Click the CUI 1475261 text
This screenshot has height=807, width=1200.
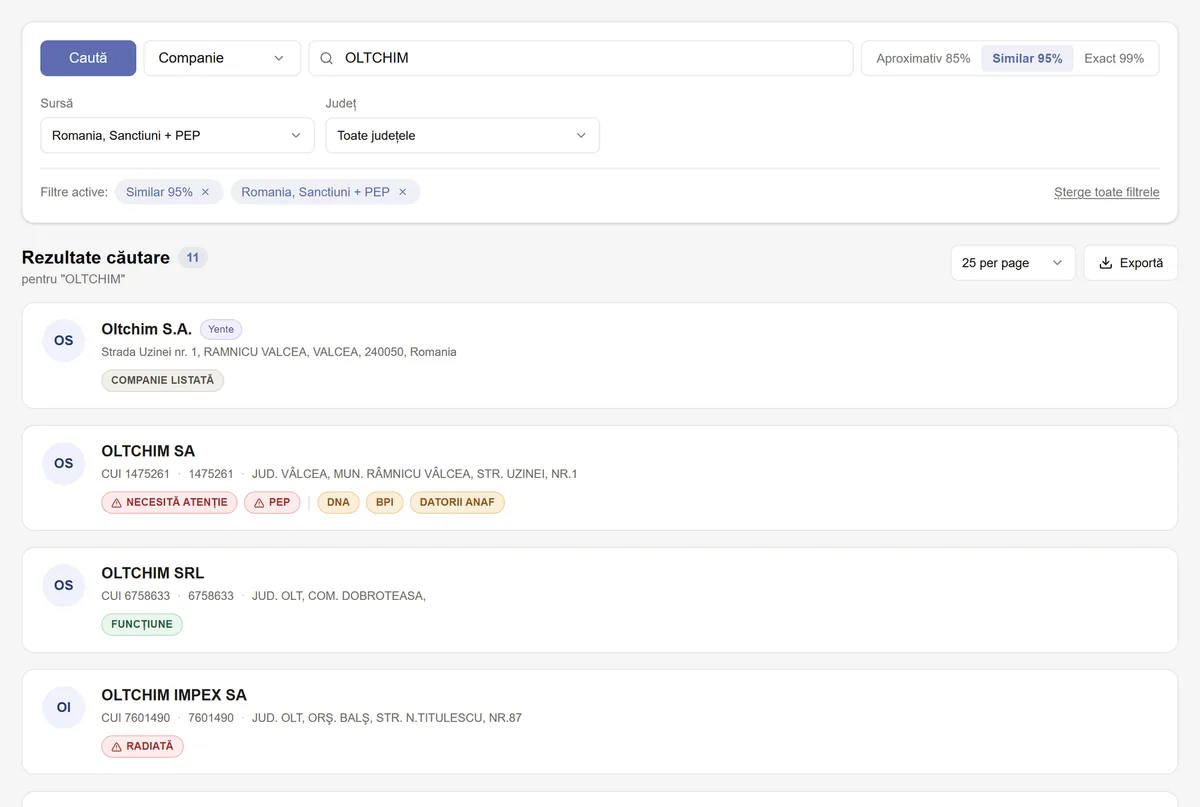(x=136, y=474)
